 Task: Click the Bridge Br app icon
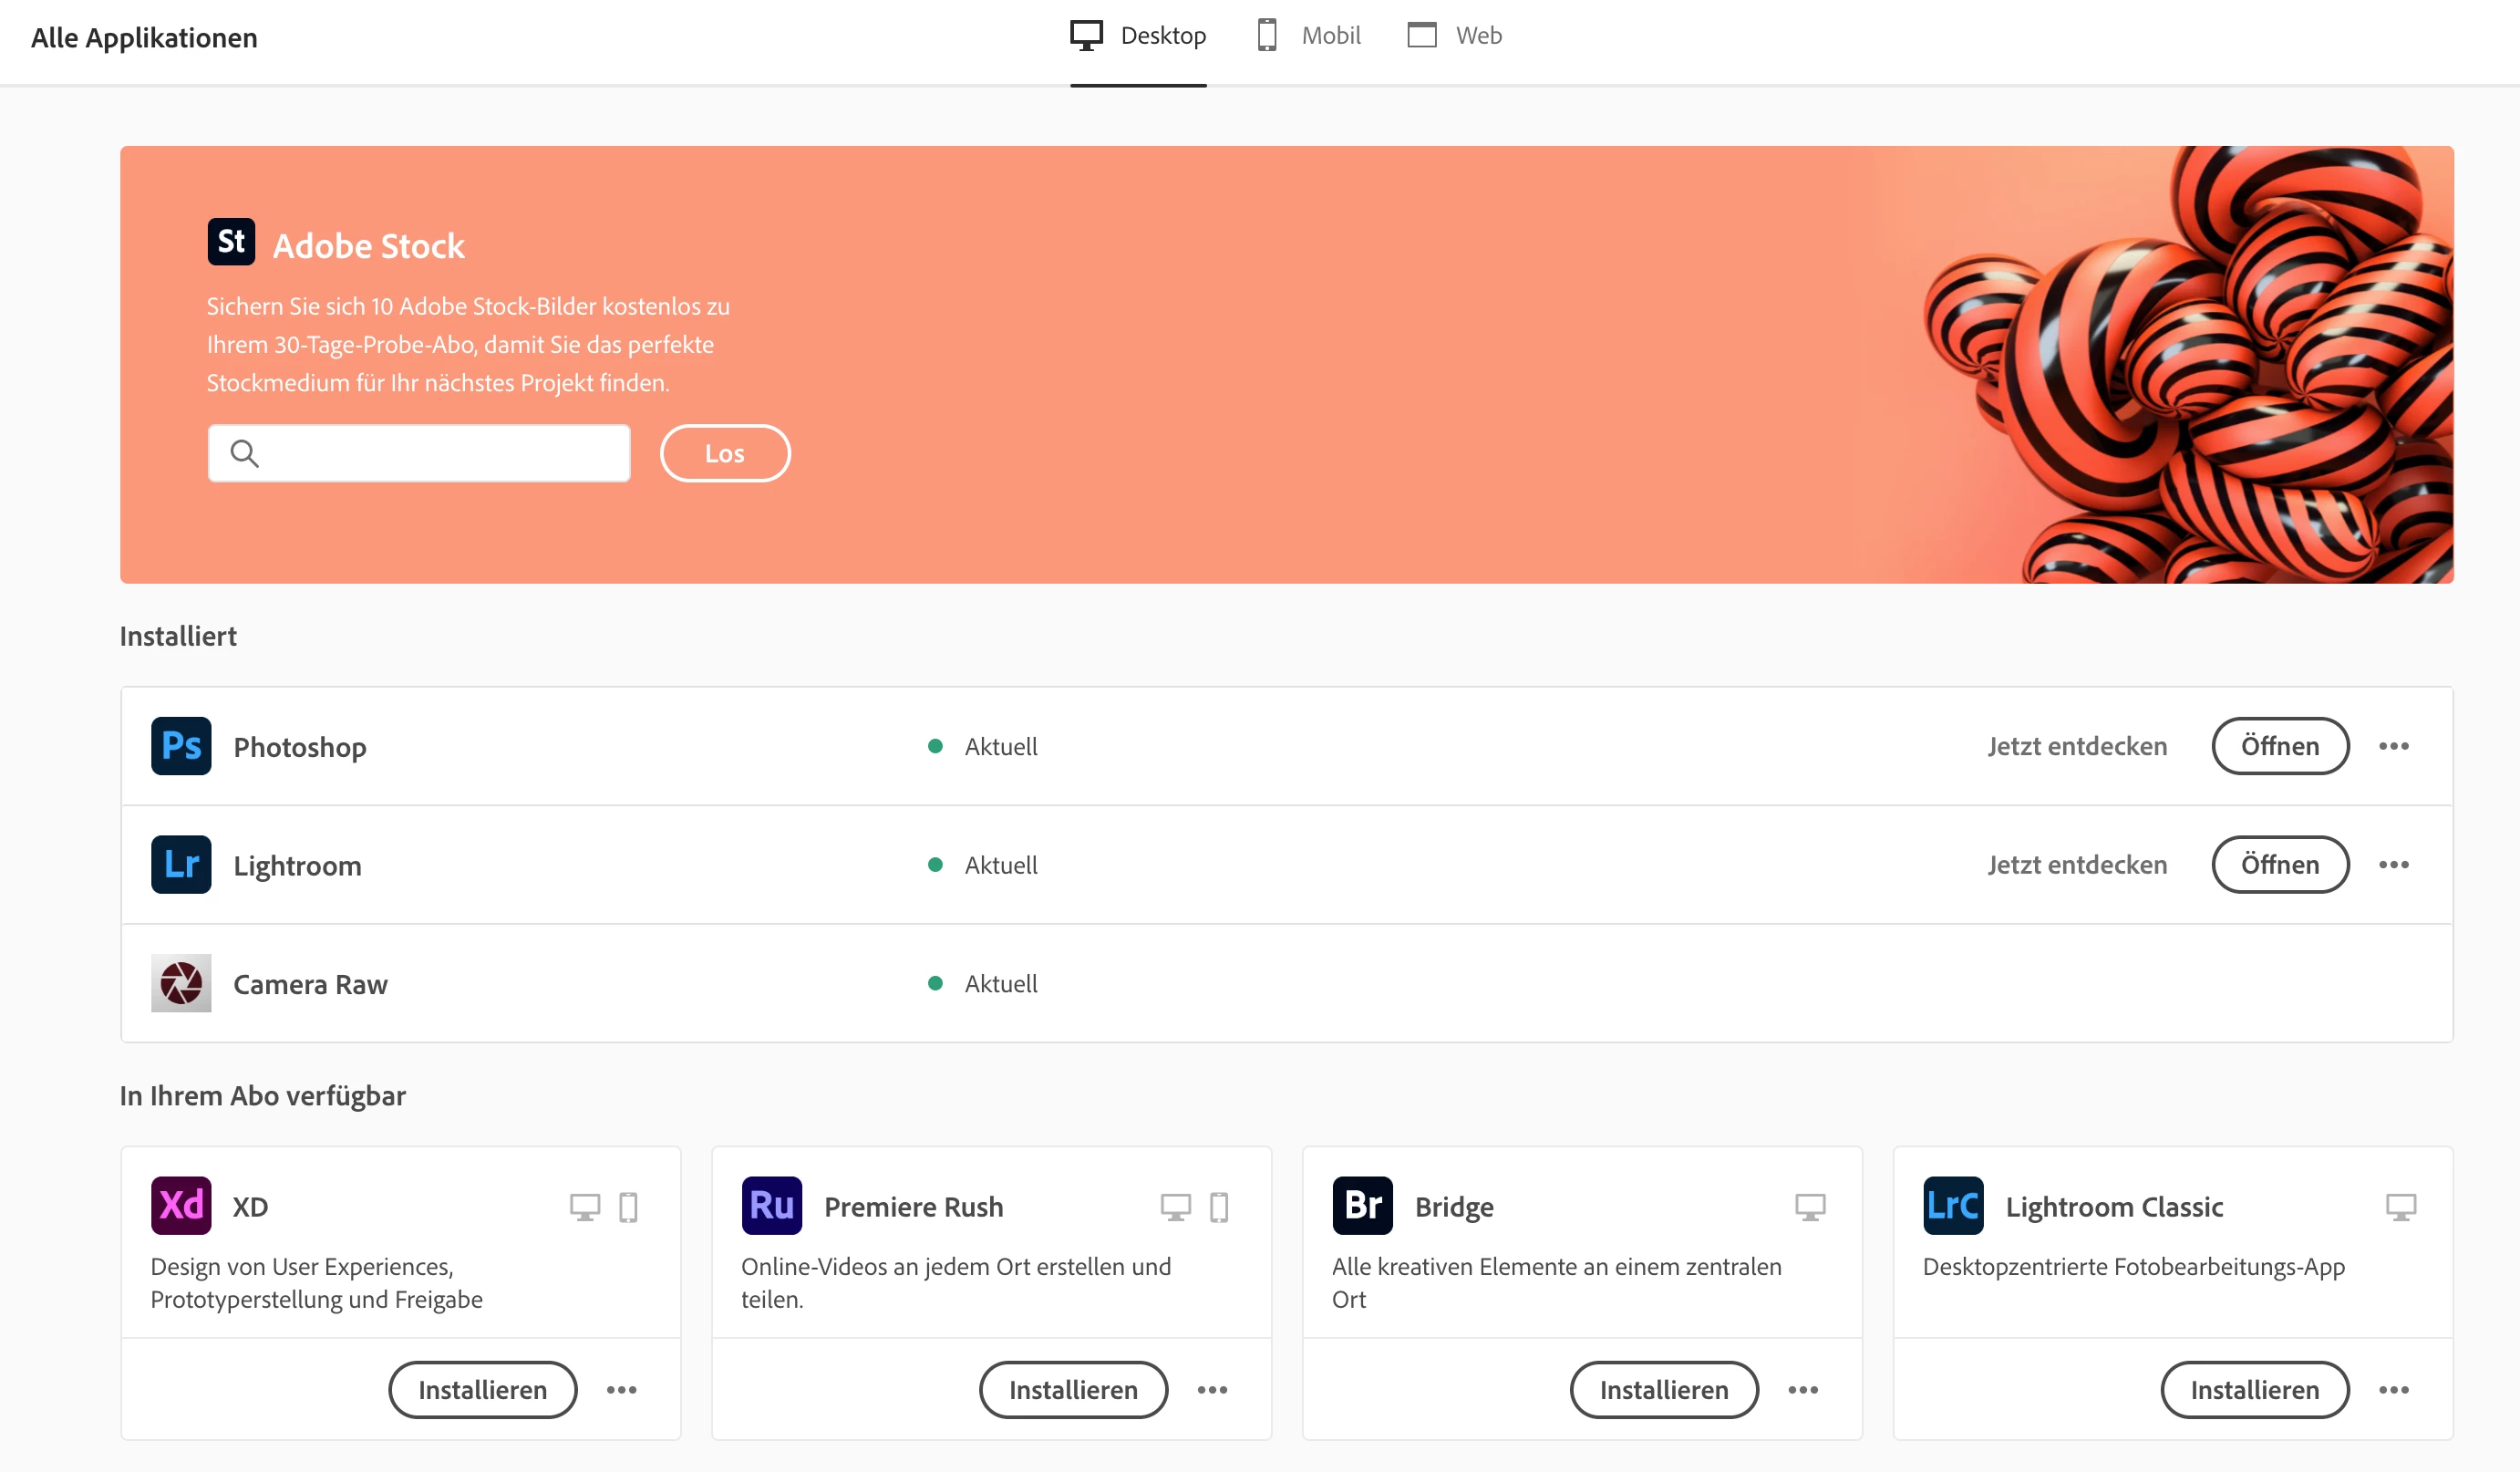(1362, 1206)
